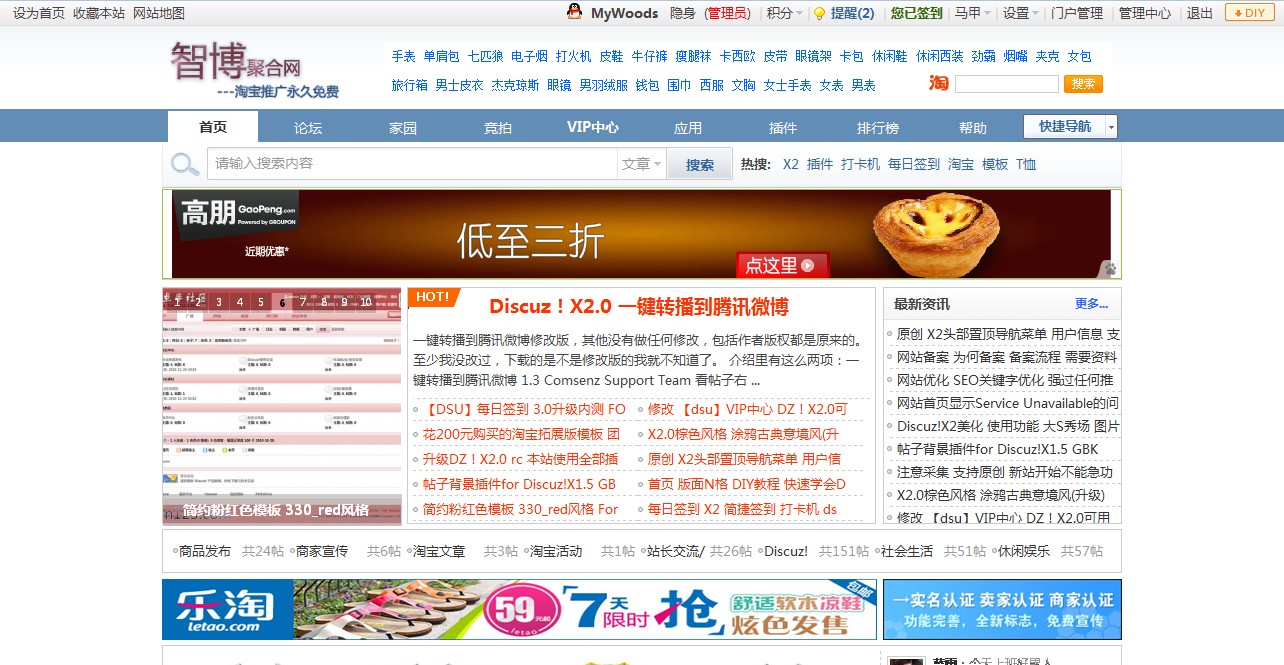Select slide number 10 in the slideshow
Image resolution: width=1284 pixels, height=665 pixels.
point(366,301)
